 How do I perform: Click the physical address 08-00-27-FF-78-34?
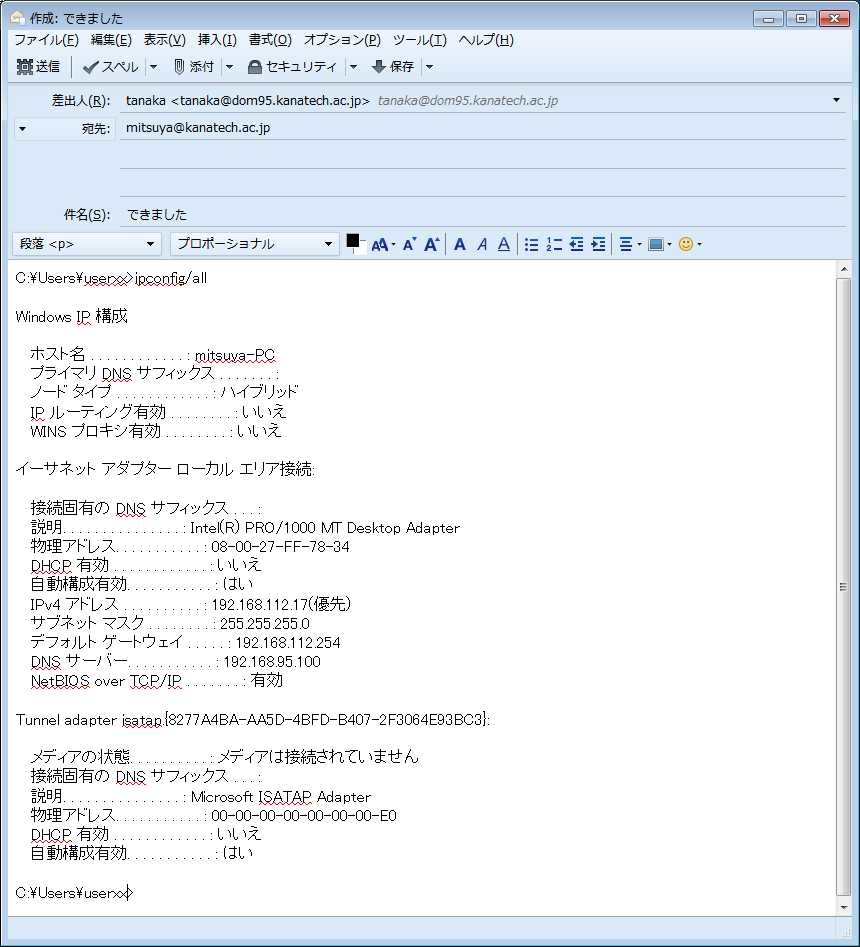[280, 547]
